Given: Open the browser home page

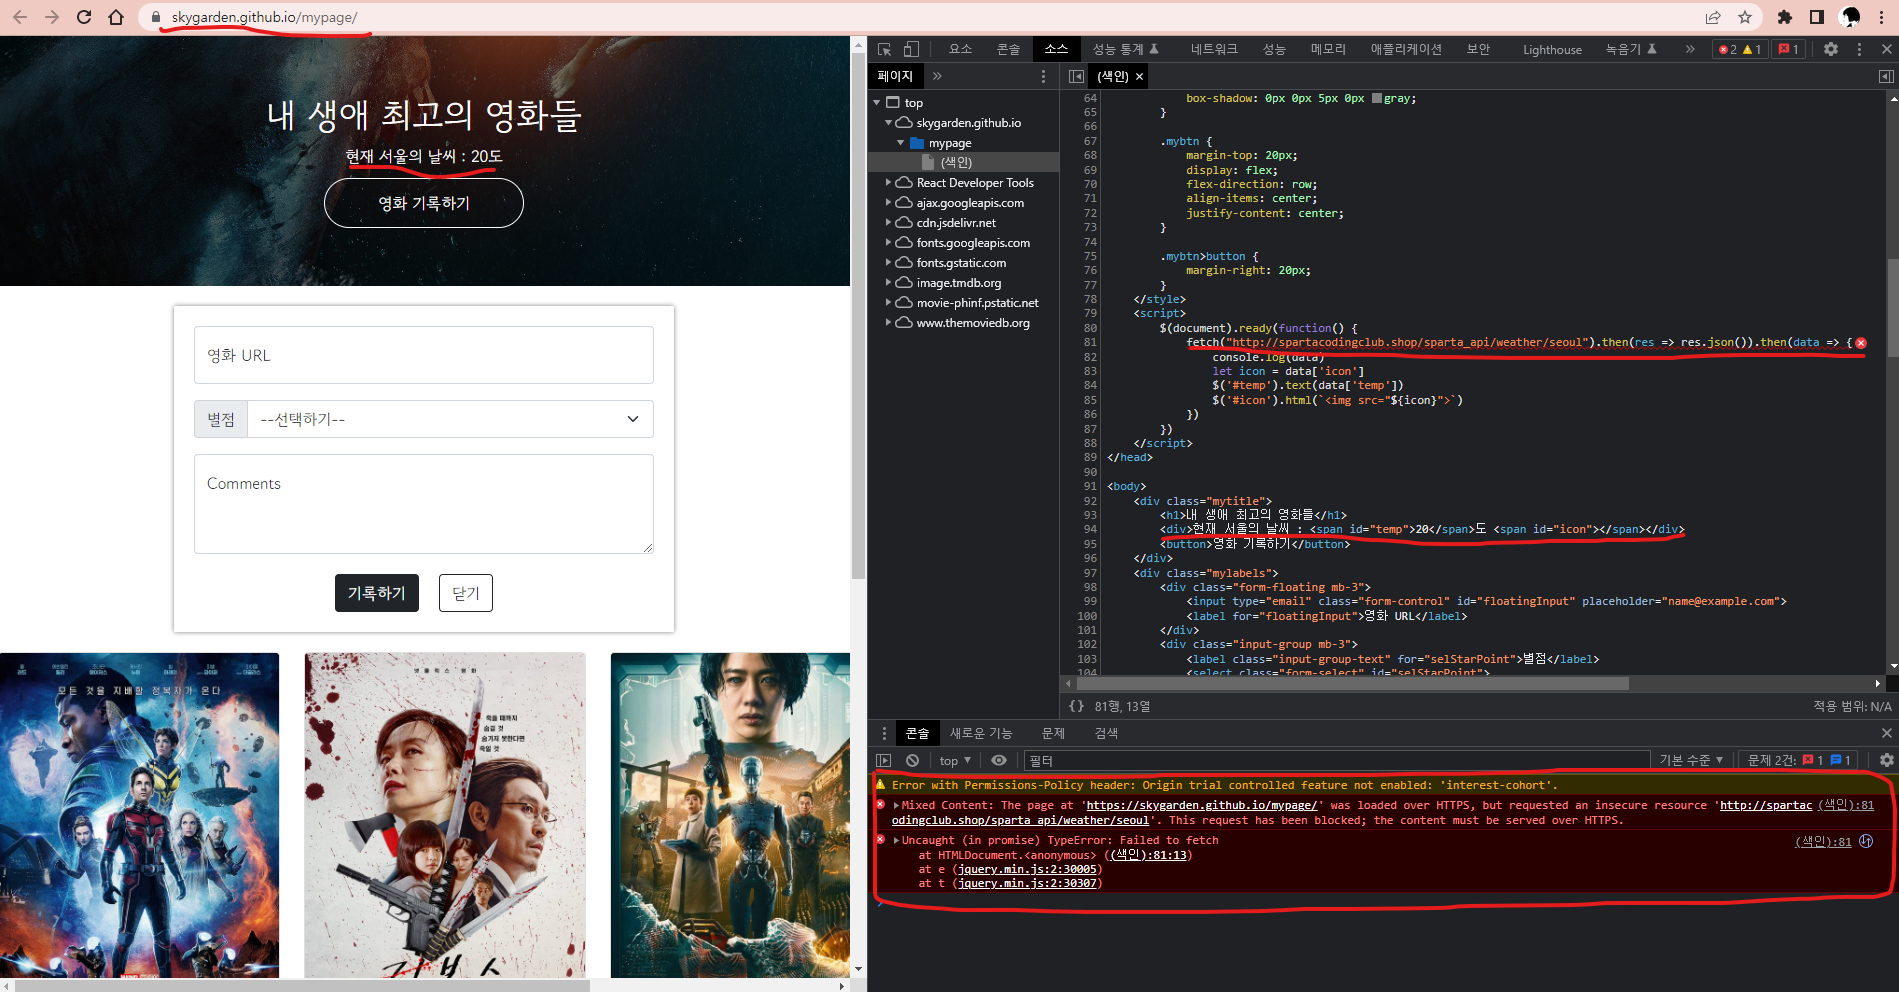Looking at the screenshot, I should (x=116, y=17).
